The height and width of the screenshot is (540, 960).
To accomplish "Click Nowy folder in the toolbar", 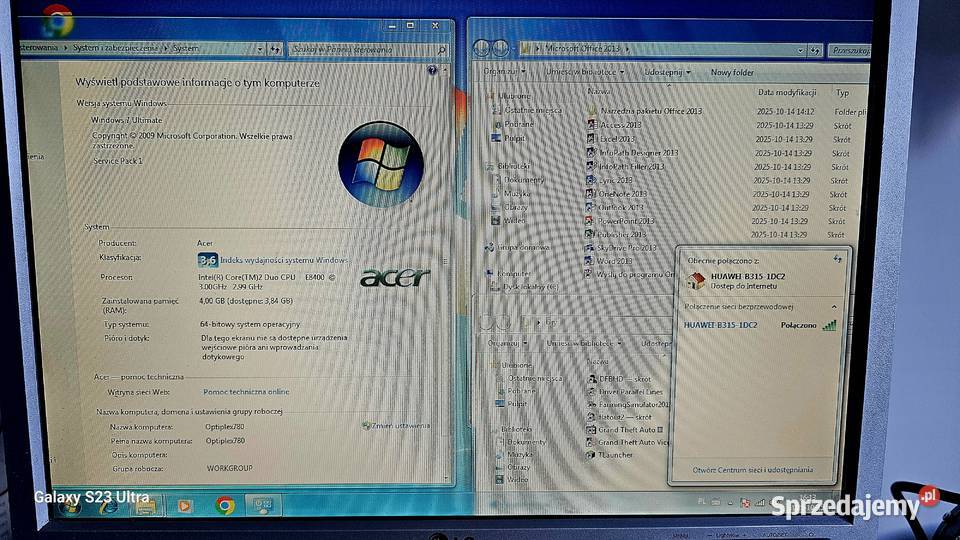I will (x=732, y=72).
